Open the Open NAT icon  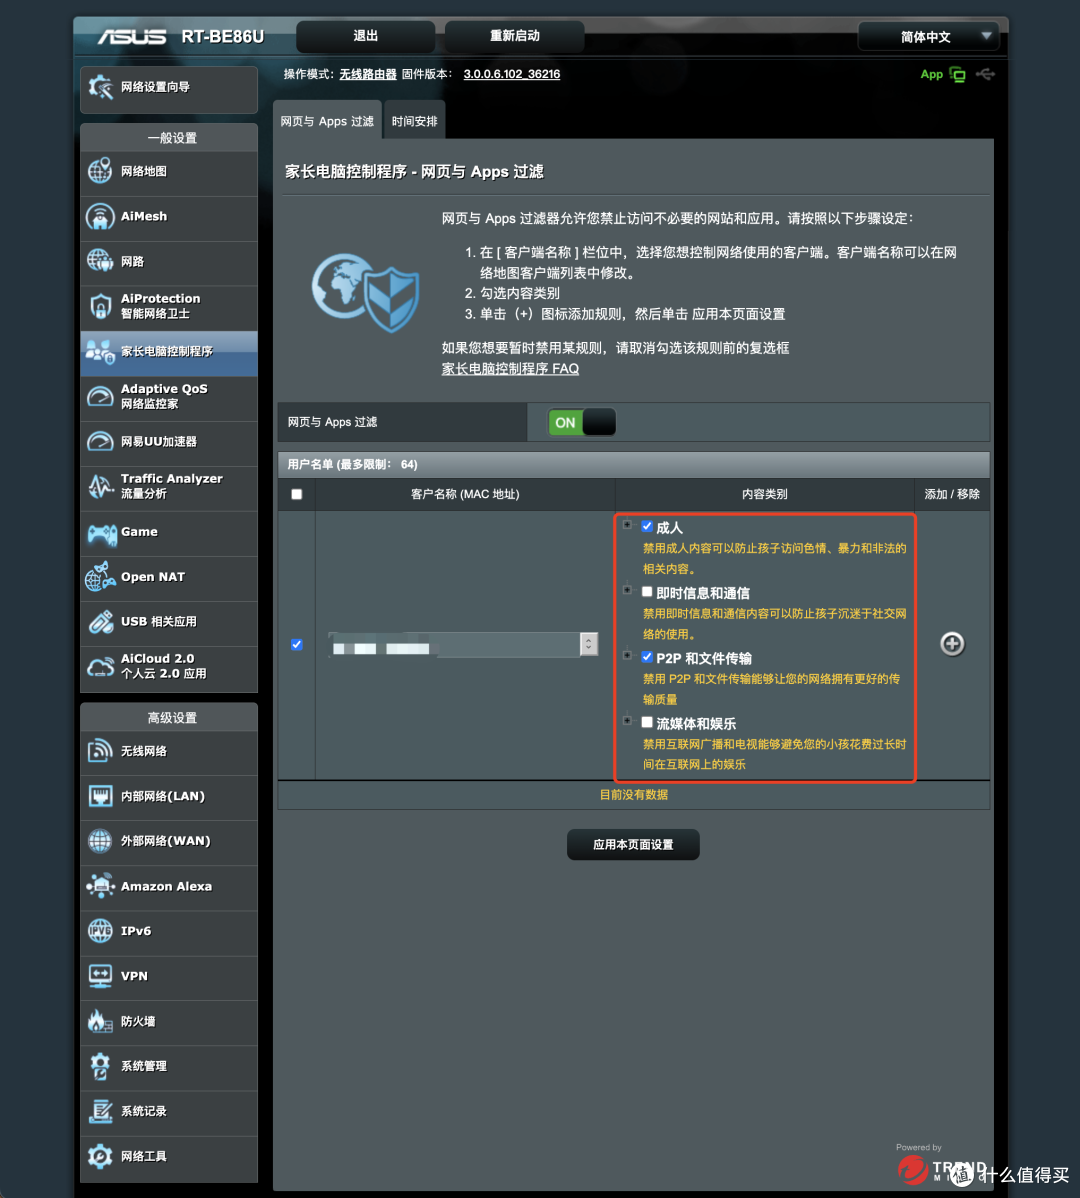click(x=100, y=577)
